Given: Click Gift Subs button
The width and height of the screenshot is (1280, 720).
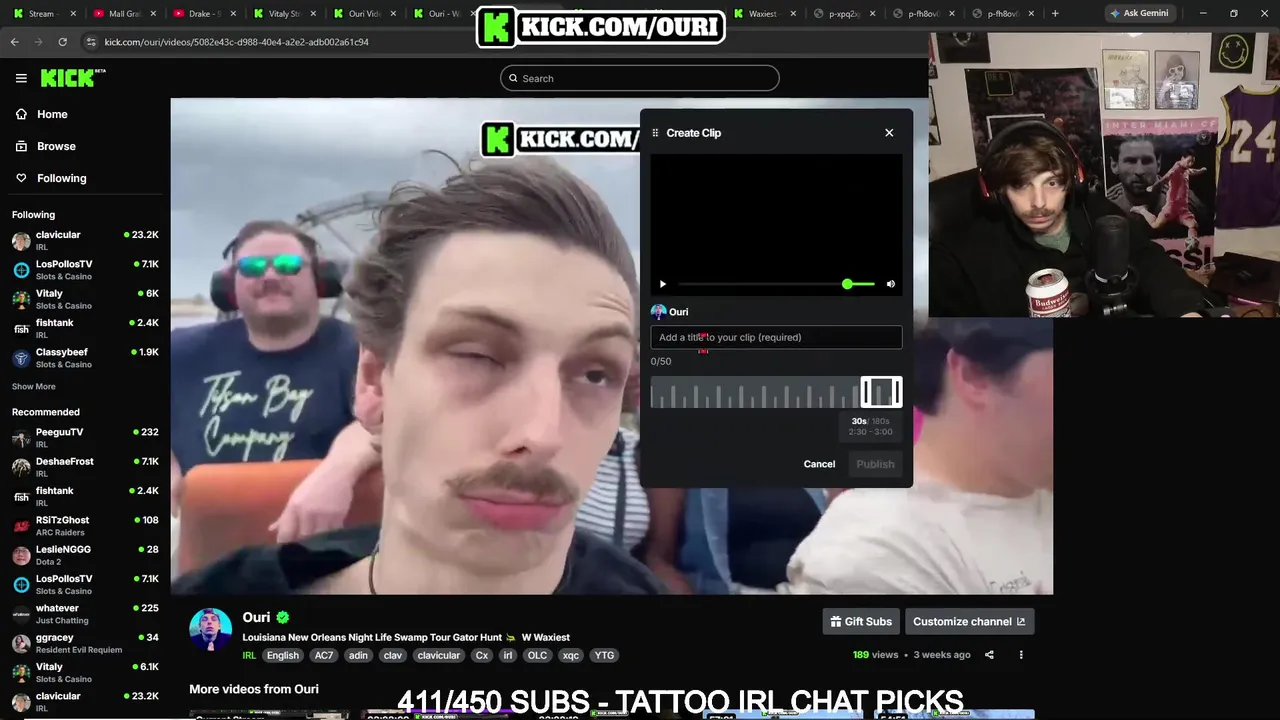Looking at the screenshot, I should 861,621.
